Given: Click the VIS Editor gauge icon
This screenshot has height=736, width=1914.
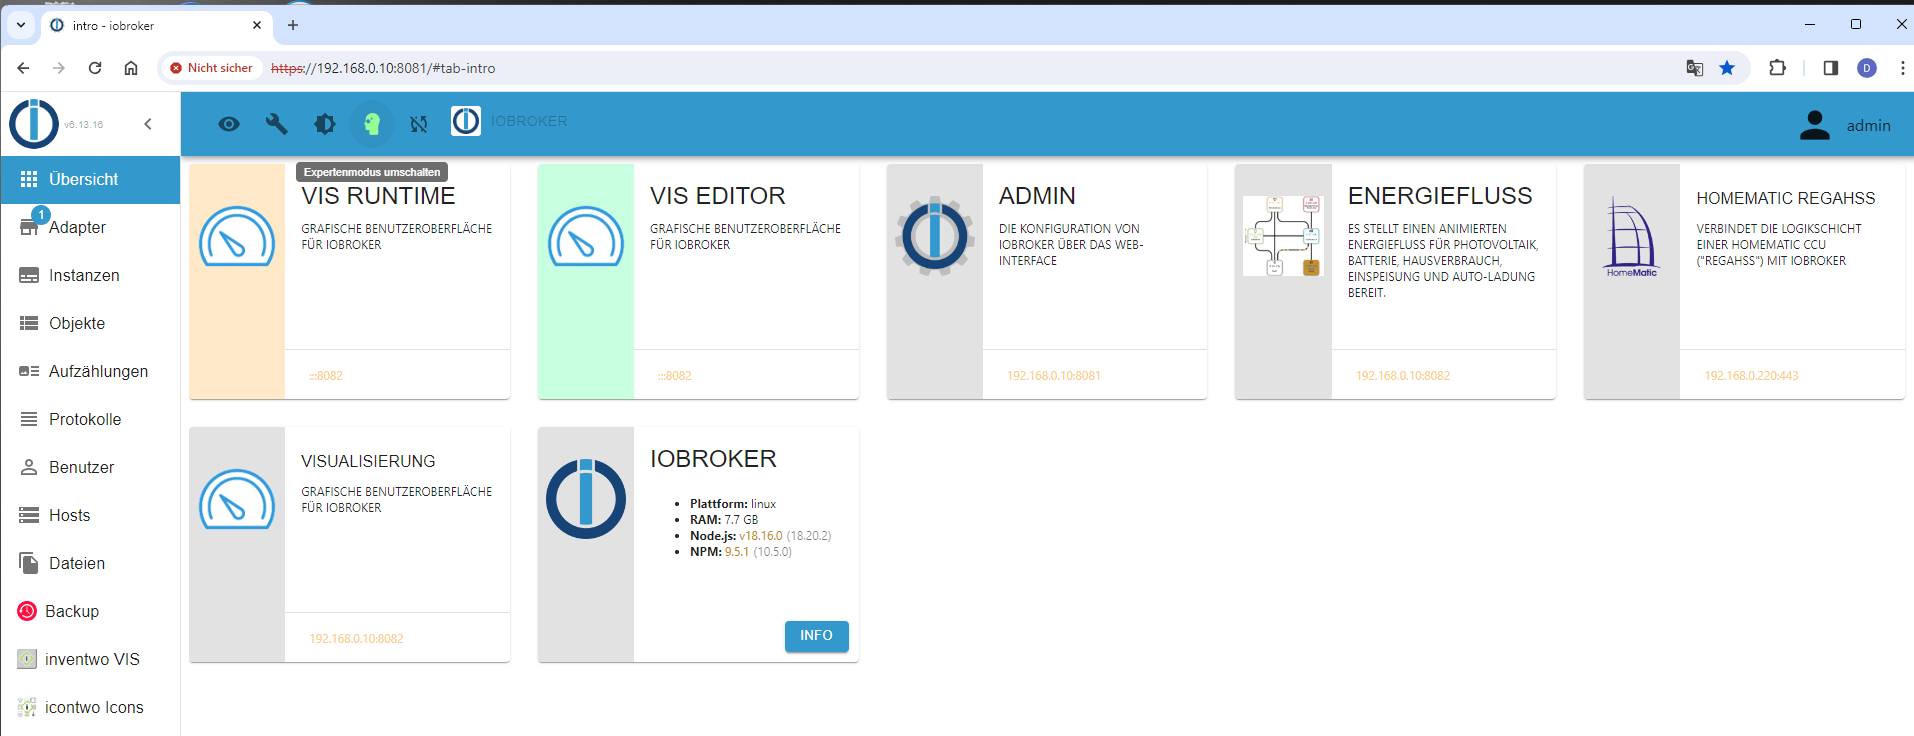Looking at the screenshot, I should point(586,236).
